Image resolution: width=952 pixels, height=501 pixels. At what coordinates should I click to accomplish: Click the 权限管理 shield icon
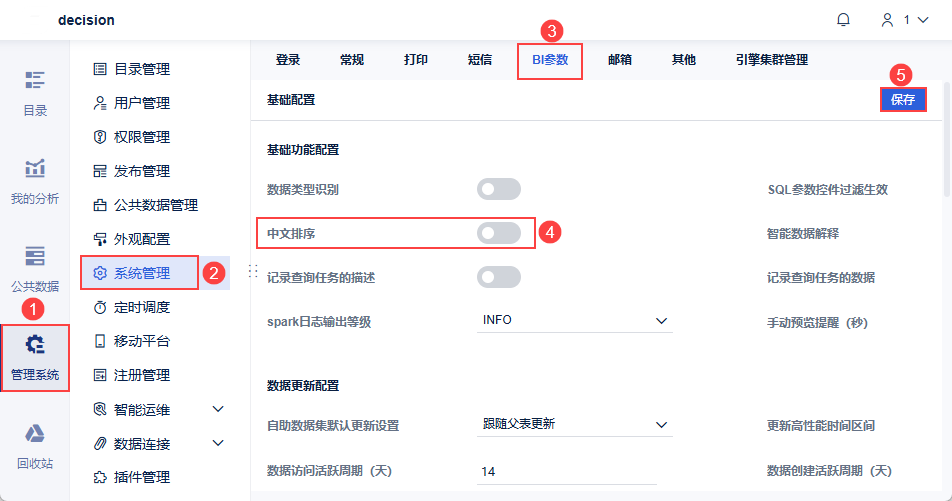click(x=99, y=137)
